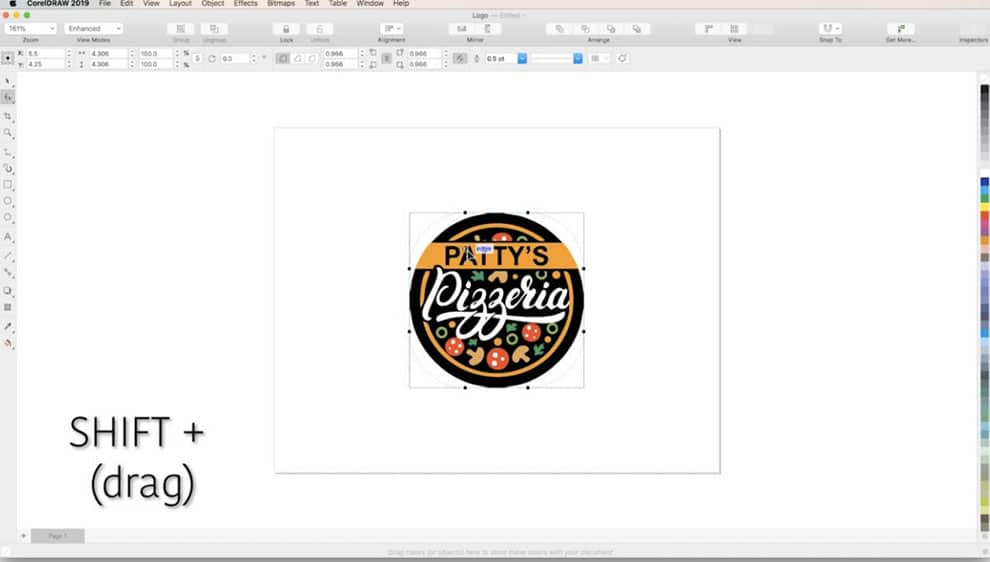990x562 pixels.
Task: Toggle edit corners together lock
Action: 386,58
